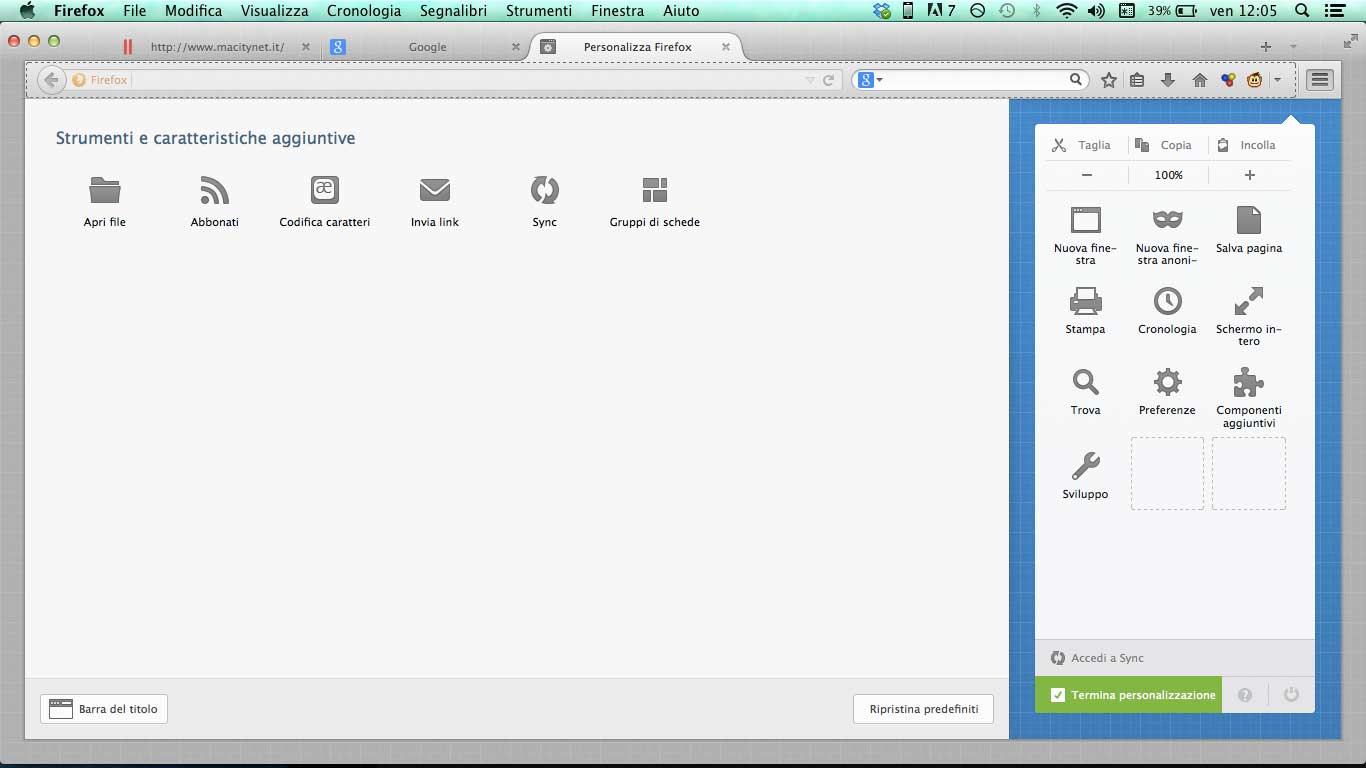
Task: Open the Segnalibri menu
Action: tap(453, 11)
